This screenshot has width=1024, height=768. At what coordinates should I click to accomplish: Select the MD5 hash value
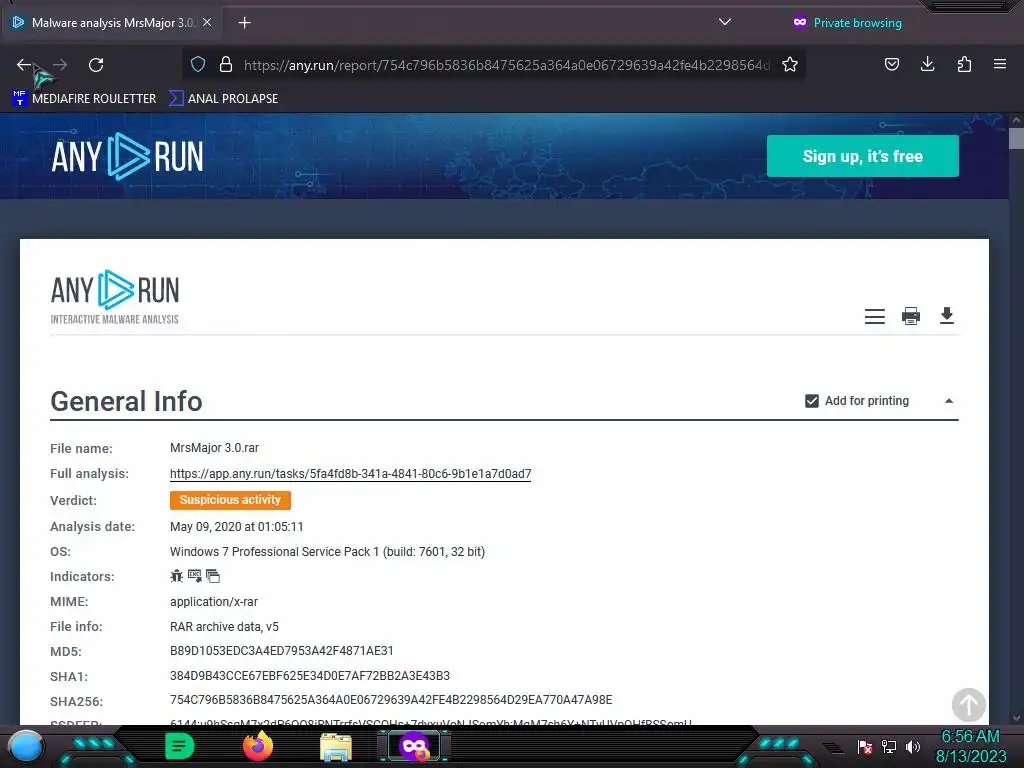(x=281, y=651)
